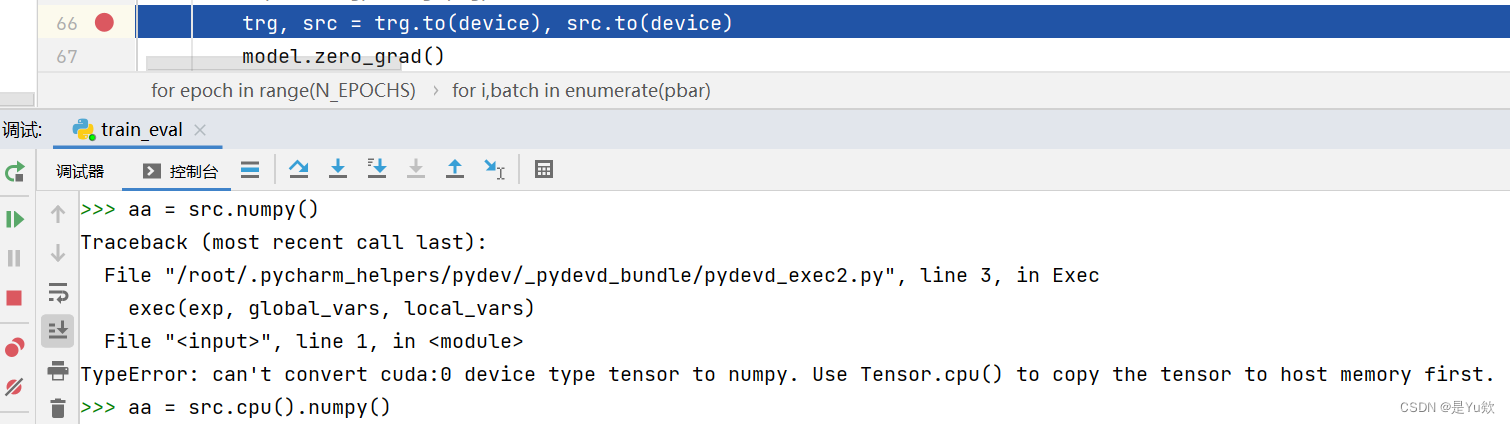
Task: Stop debugging with red square icon
Action: (x=14, y=298)
